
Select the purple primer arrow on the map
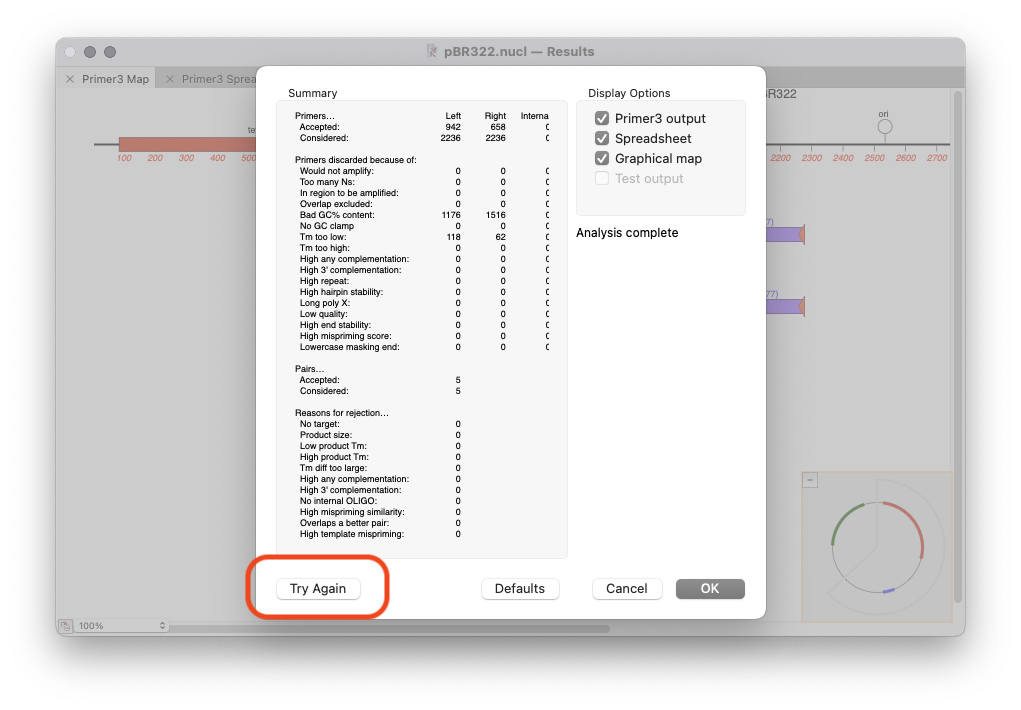click(x=784, y=234)
